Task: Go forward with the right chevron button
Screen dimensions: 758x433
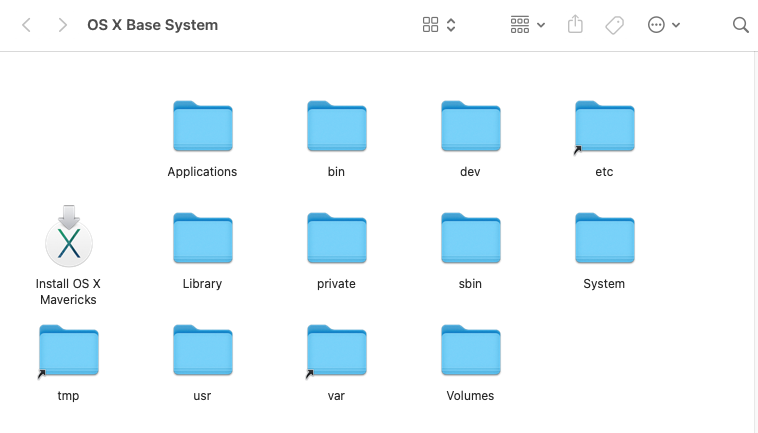Action: [x=62, y=25]
